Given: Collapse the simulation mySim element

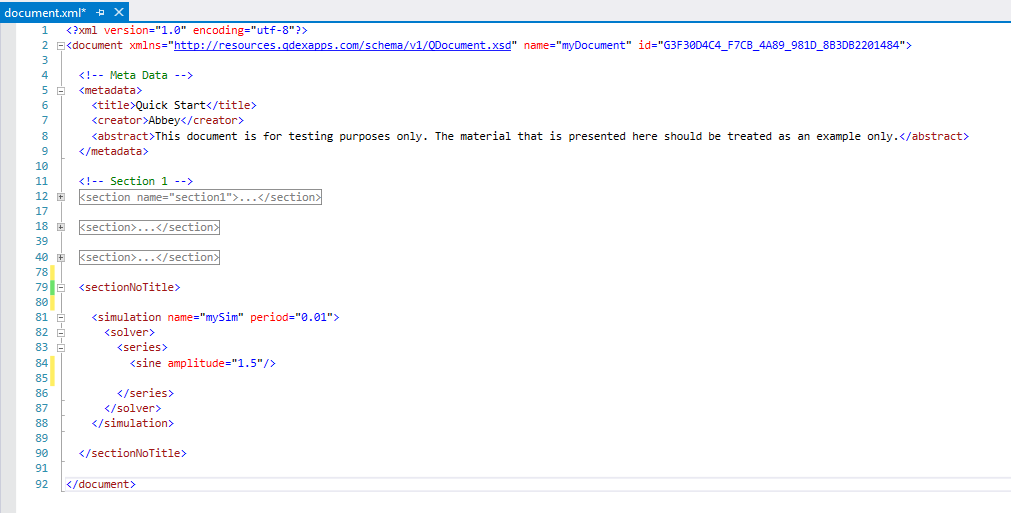Looking at the screenshot, I should pos(61,317).
